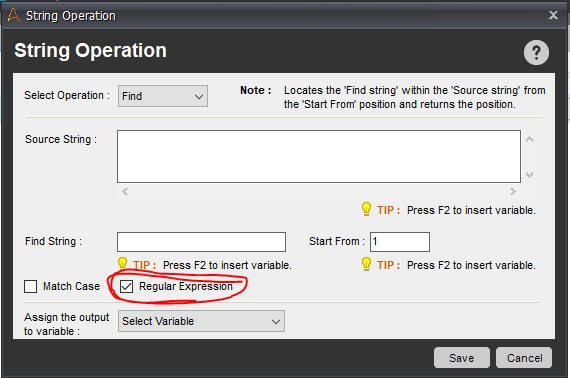This screenshot has width=570, height=378.
Task: Click the Find String input field
Action: (x=201, y=242)
